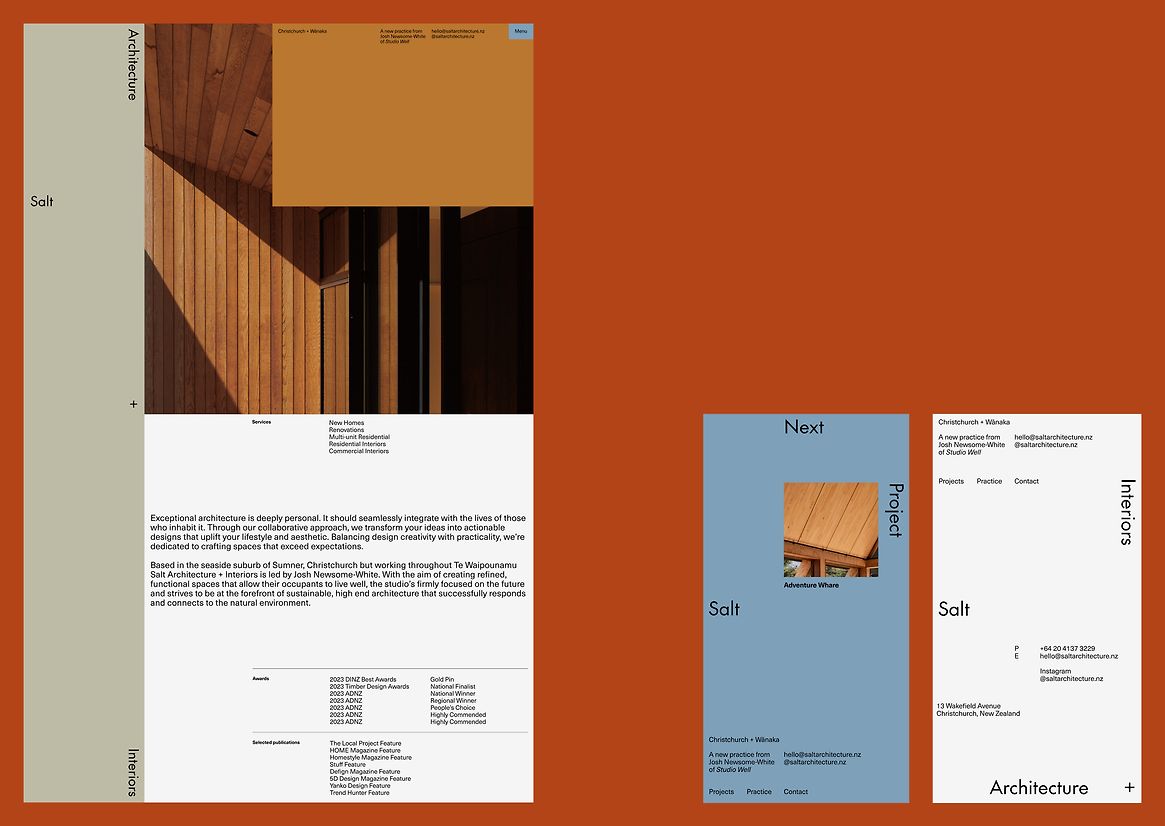This screenshot has width=1165, height=826.
Task: Click the Next heading on the blue card
Action: coord(804,427)
